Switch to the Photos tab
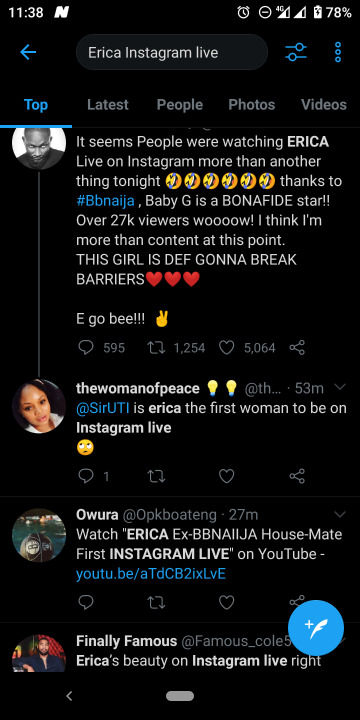 [252, 105]
